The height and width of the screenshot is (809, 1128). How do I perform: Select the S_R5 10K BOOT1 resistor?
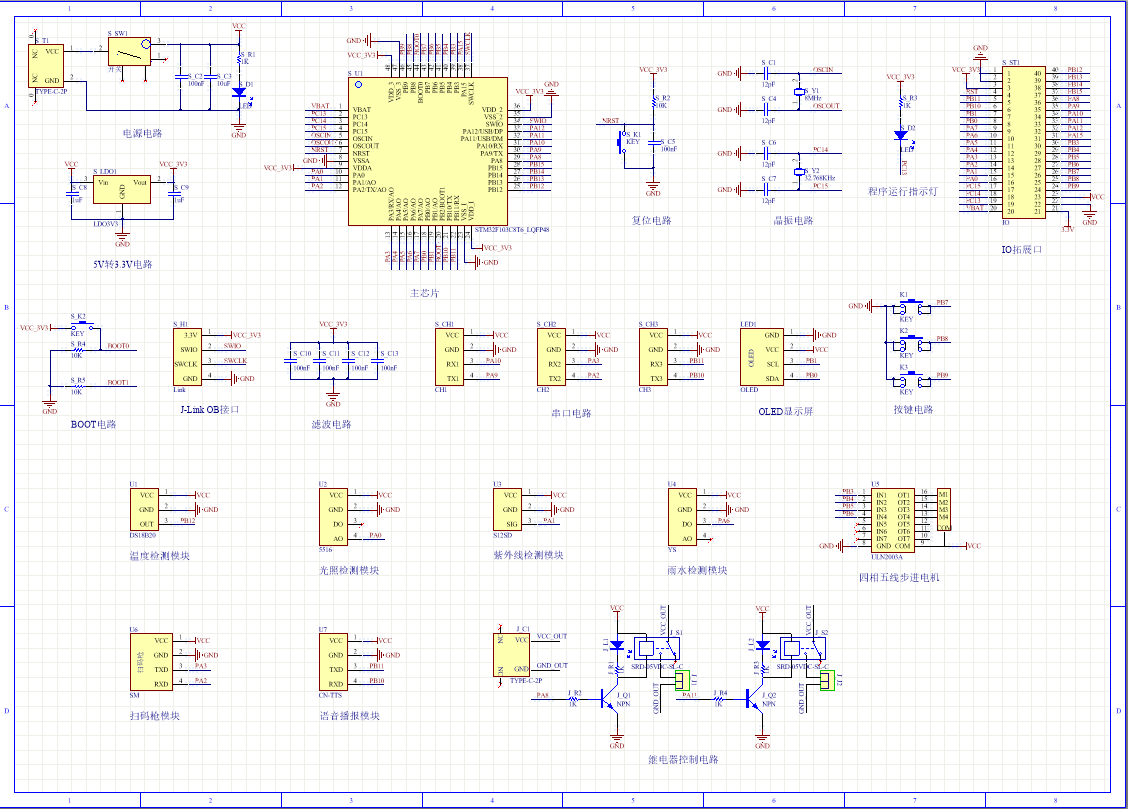click(77, 387)
